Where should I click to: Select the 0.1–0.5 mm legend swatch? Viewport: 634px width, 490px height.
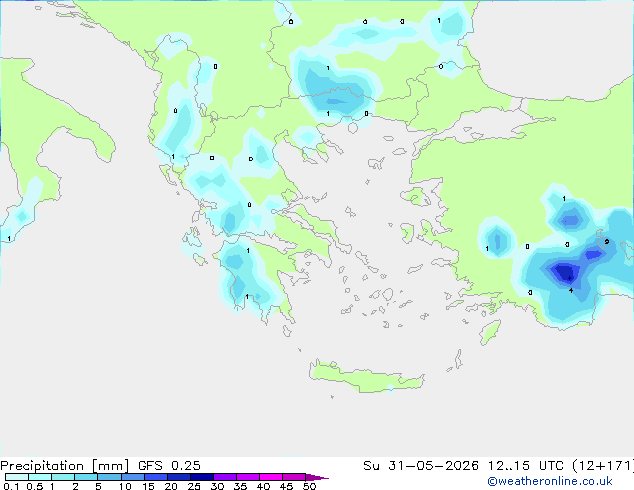pos(17,477)
